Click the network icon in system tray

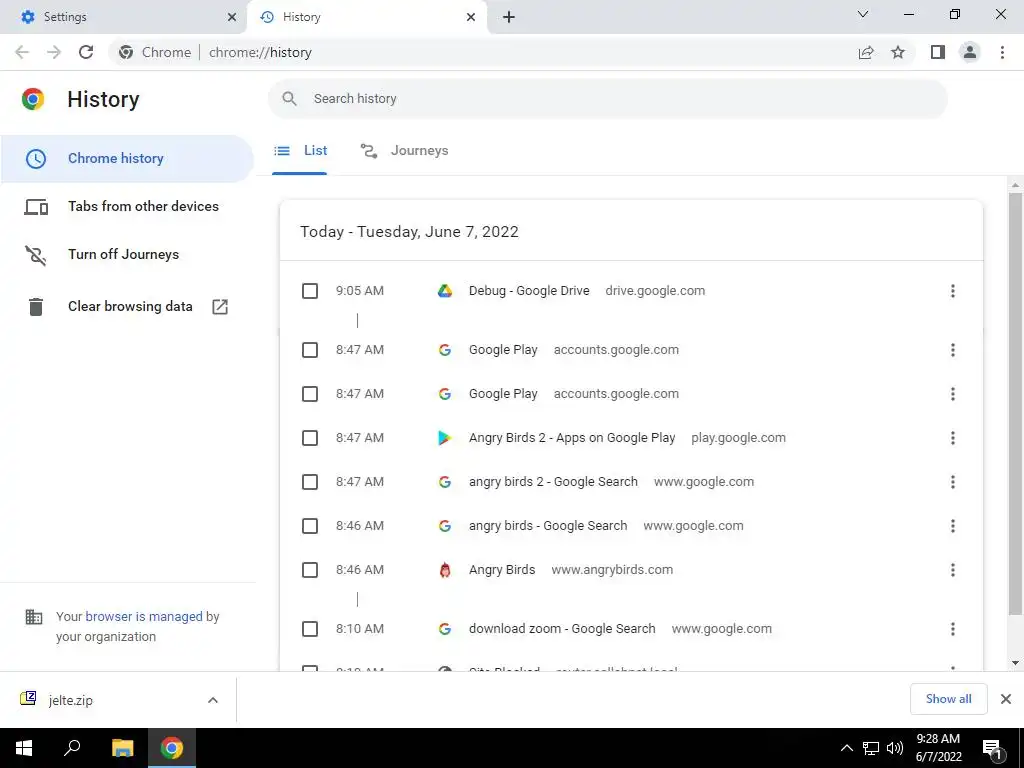(871, 748)
